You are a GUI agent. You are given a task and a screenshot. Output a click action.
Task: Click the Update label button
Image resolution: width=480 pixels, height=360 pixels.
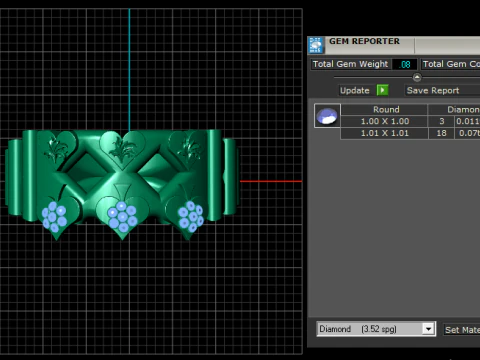click(x=355, y=90)
